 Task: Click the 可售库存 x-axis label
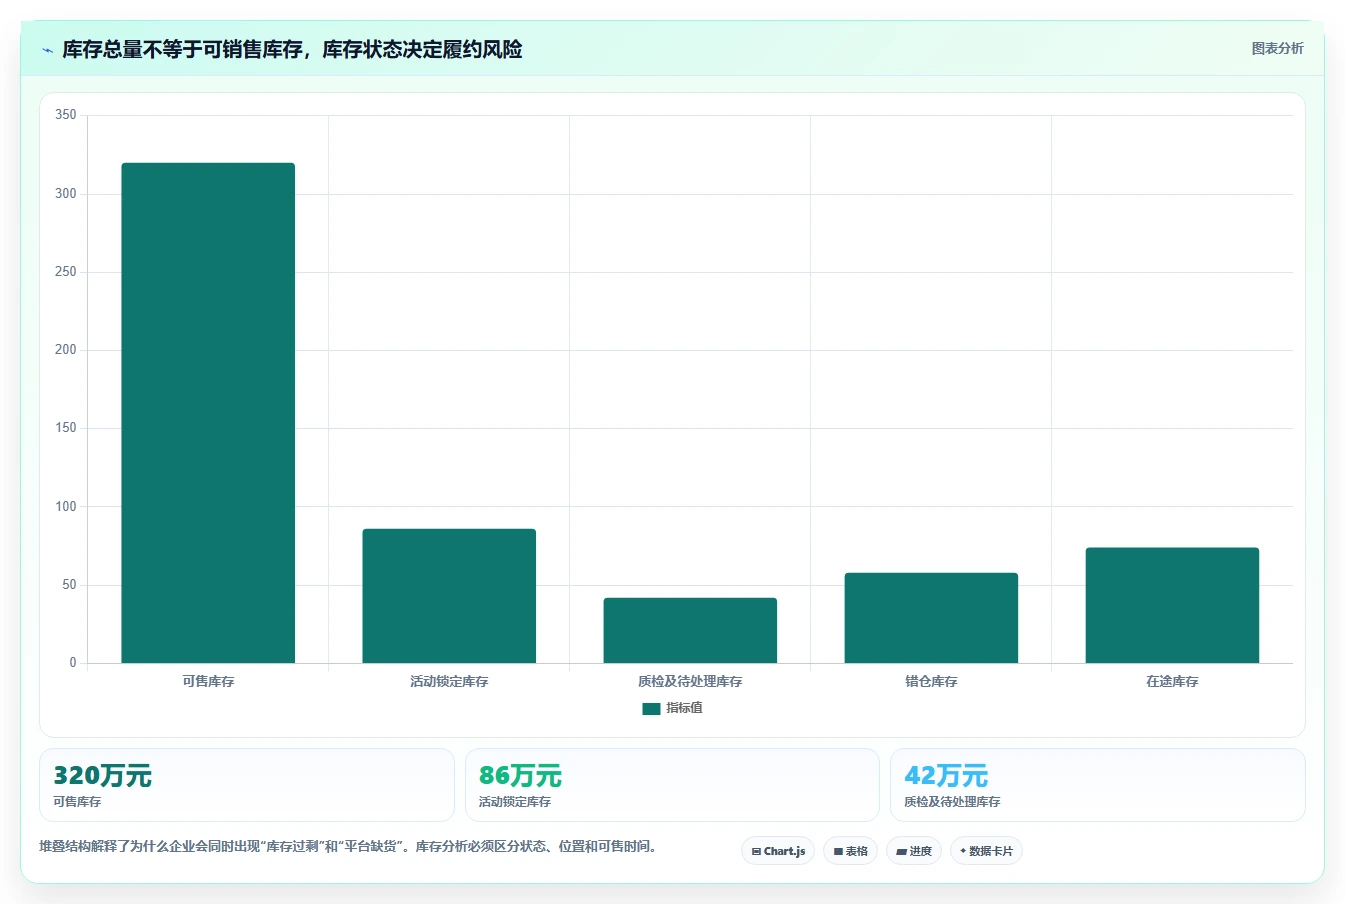(x=208, y=681)
